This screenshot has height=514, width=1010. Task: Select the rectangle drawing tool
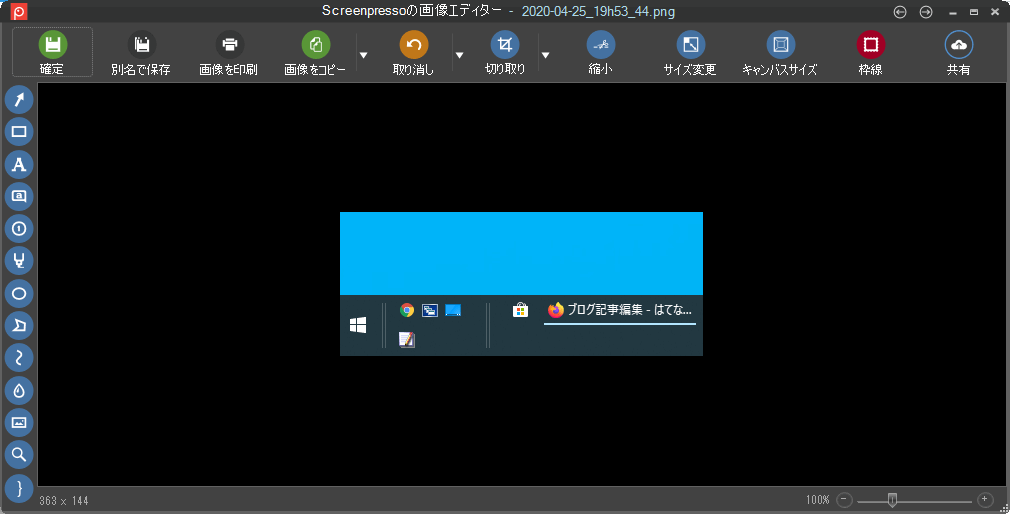[19, 131]
